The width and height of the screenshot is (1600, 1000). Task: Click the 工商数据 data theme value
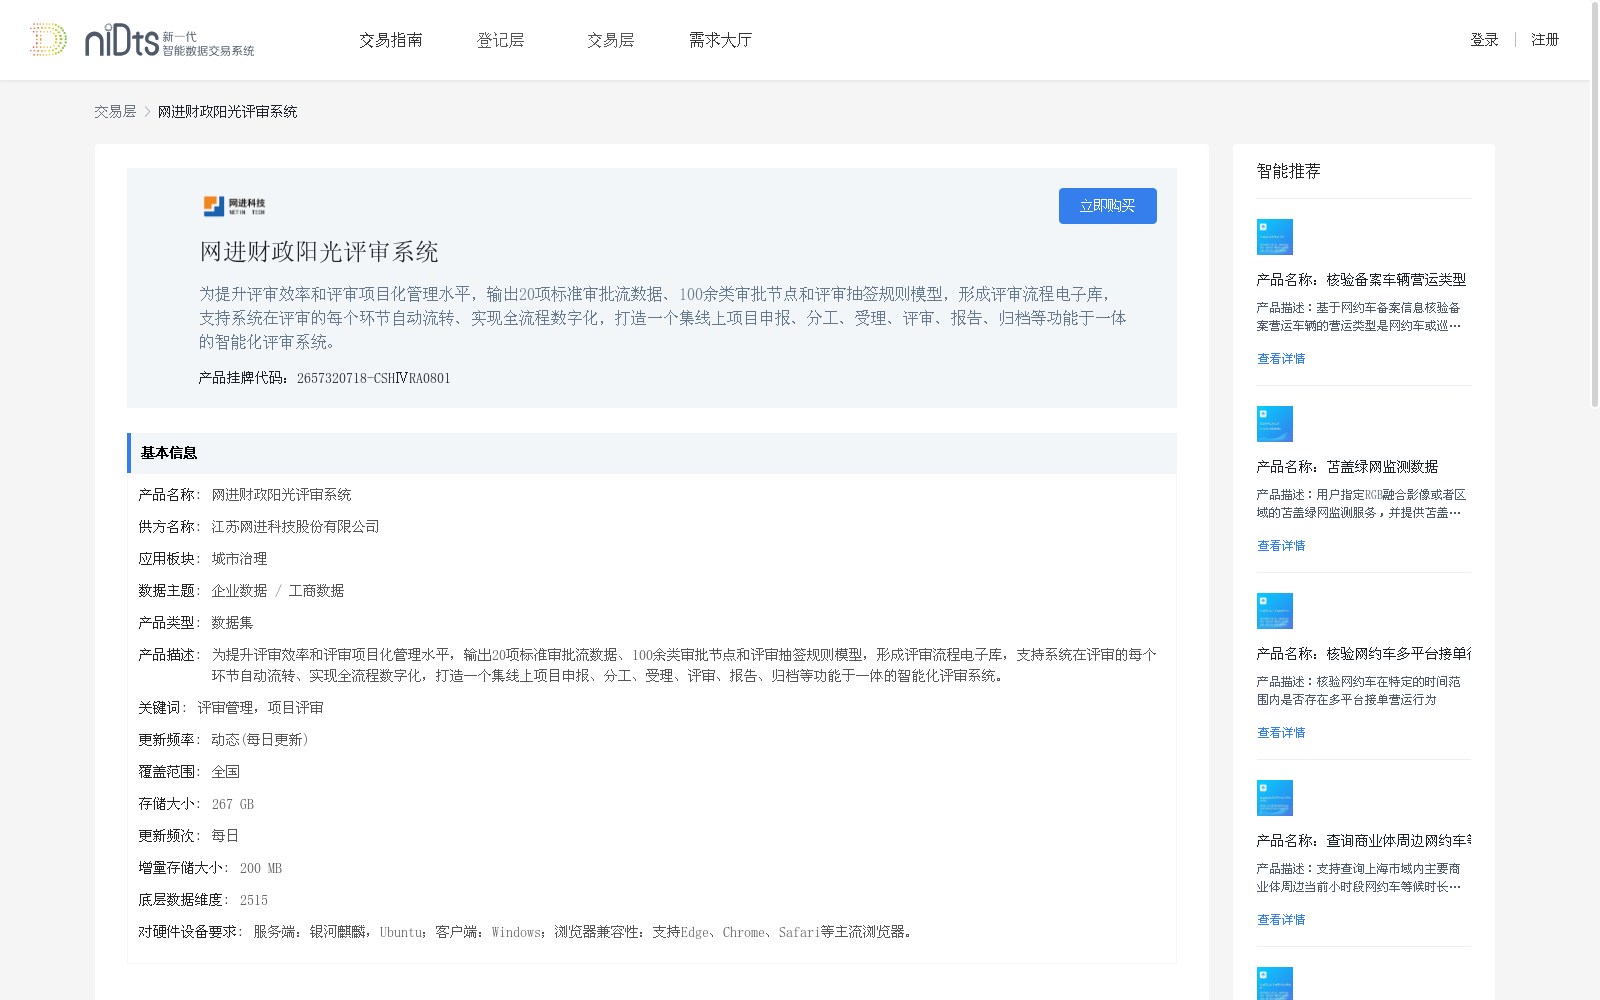pyautogui.click(x=316, y=591)
